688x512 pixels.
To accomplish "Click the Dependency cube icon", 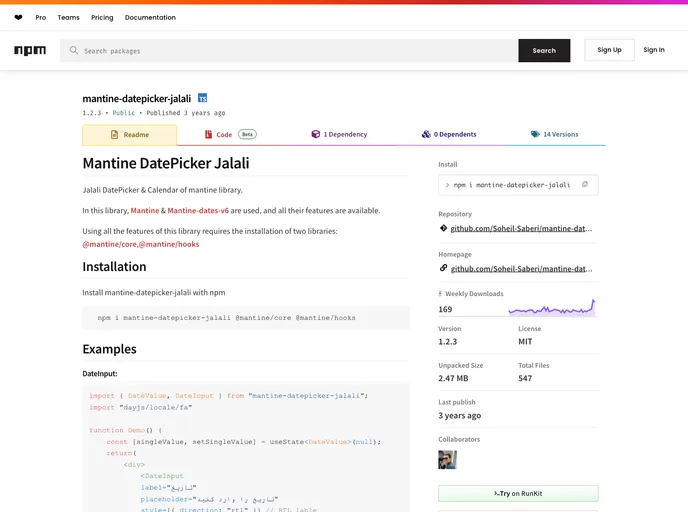I will pos(315,134).
